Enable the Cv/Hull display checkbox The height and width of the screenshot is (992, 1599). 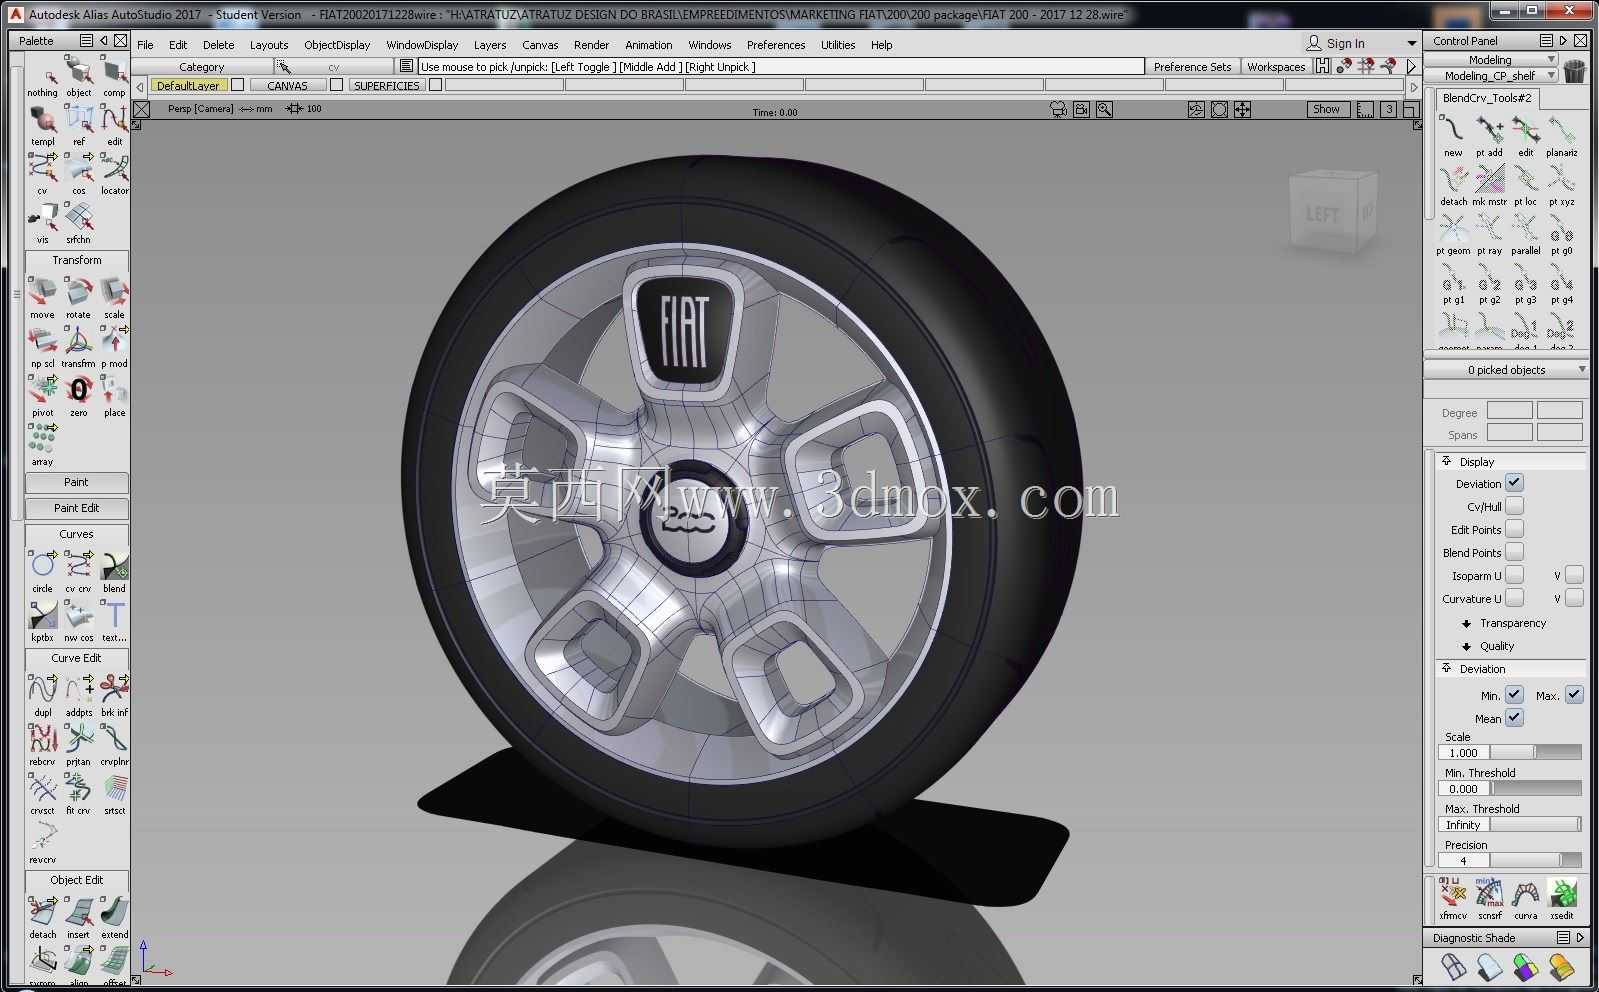click(x=1515, y=506)
